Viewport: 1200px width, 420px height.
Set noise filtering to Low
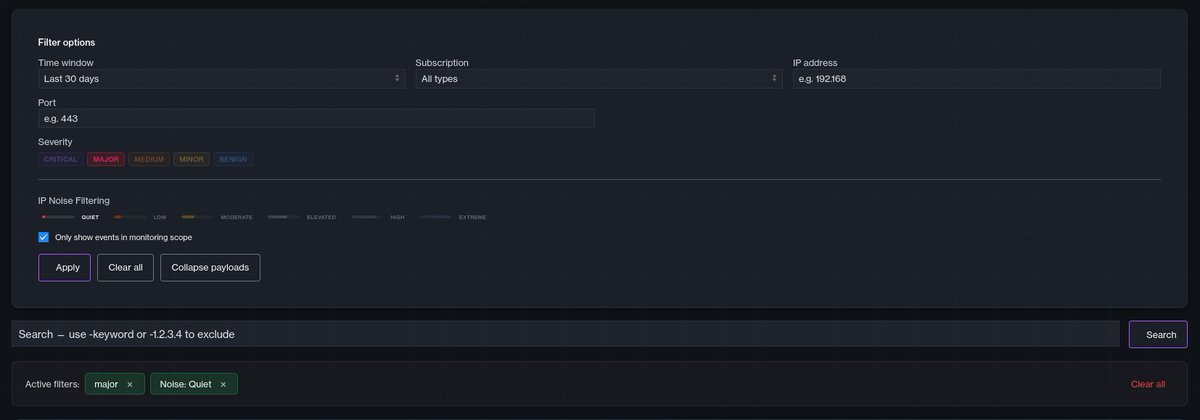coord(140,217)
